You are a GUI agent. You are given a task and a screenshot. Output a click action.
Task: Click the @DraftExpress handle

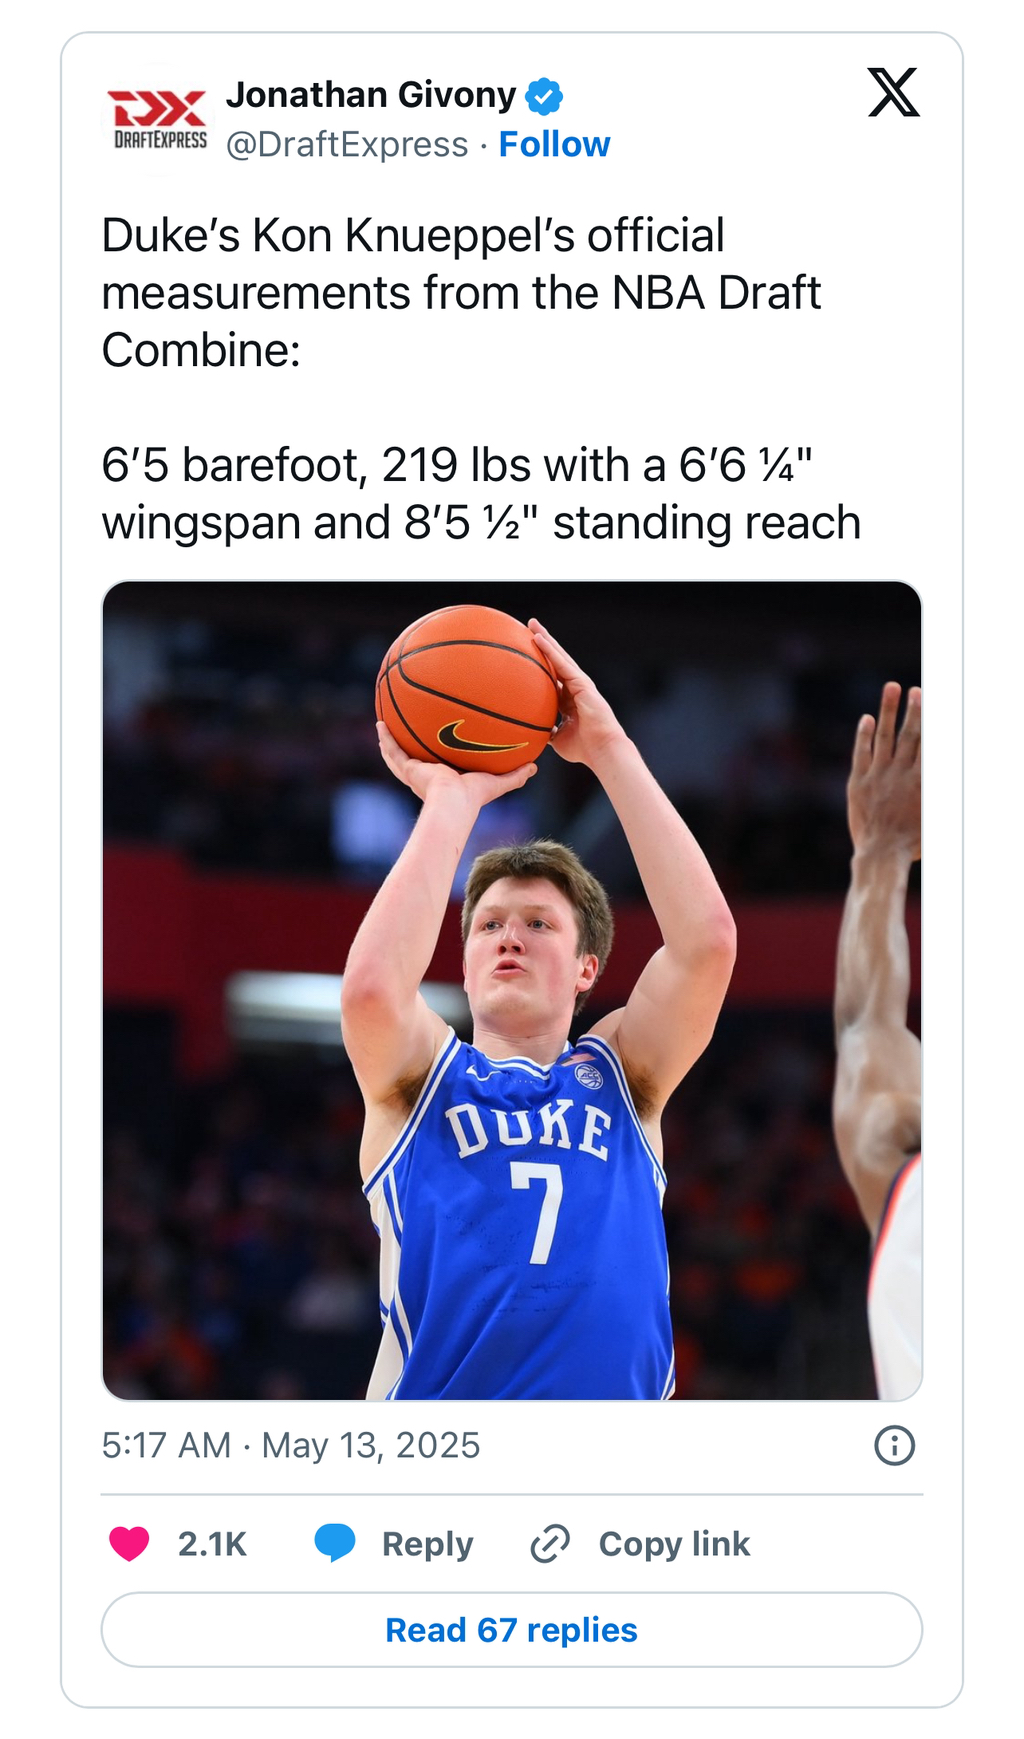point(347,145)
